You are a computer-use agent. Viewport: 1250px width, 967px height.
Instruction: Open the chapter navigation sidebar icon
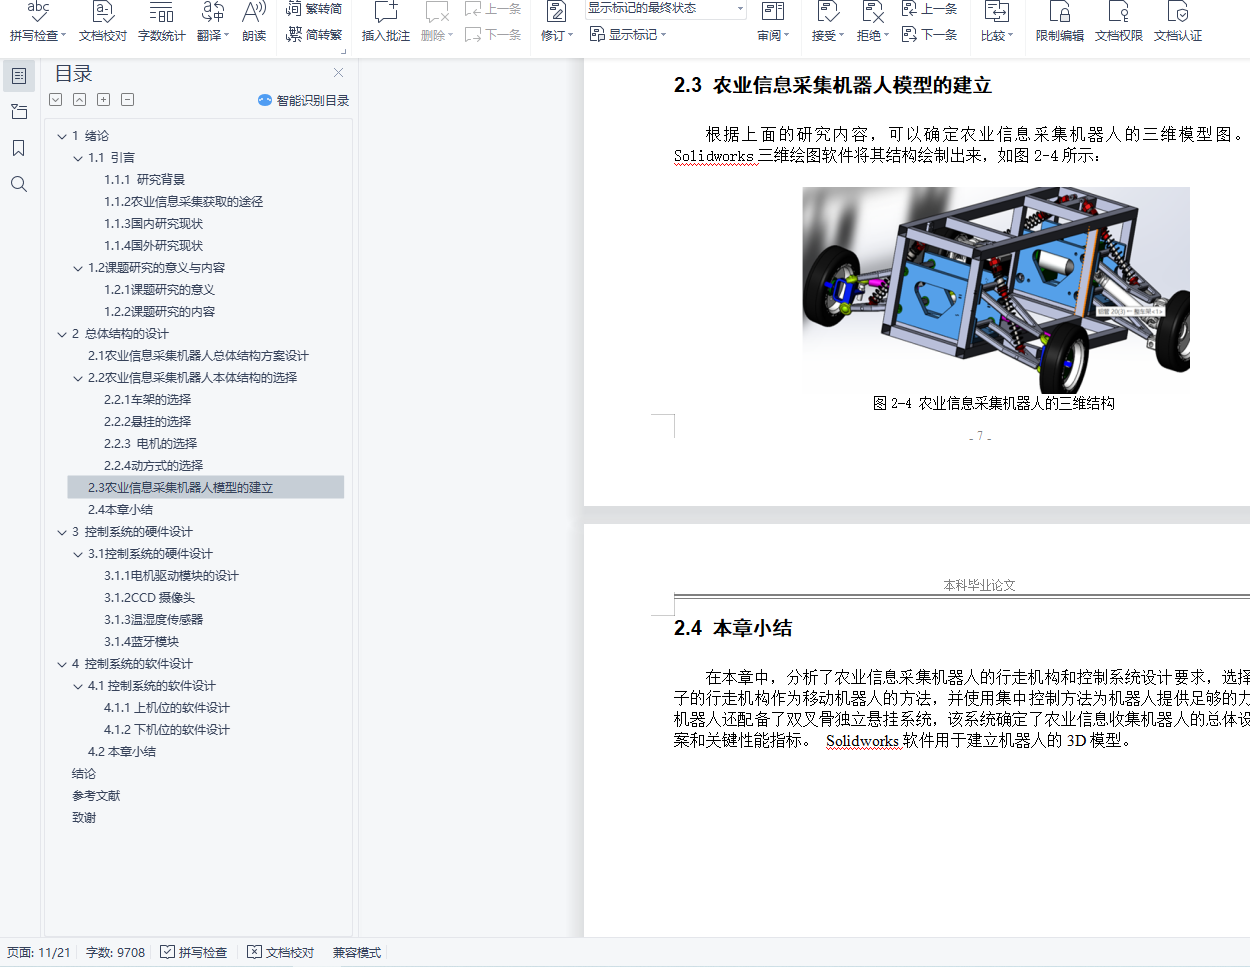pyautogui.click(x=19, y=112)
